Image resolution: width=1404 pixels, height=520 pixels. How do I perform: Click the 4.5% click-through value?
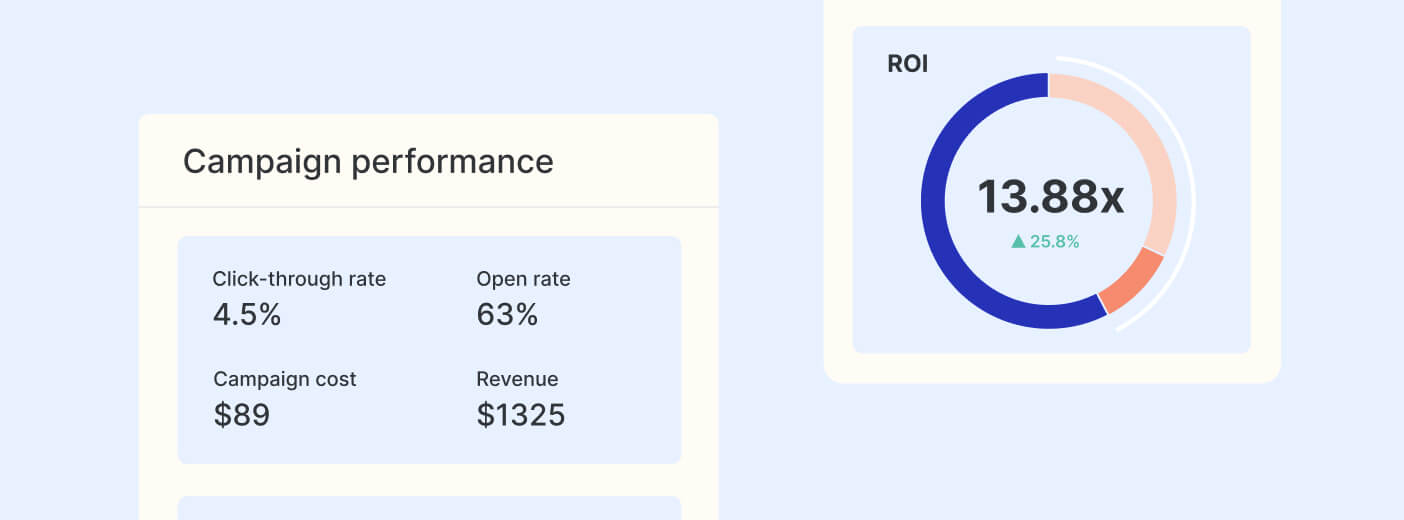click(x=247, y=315)
